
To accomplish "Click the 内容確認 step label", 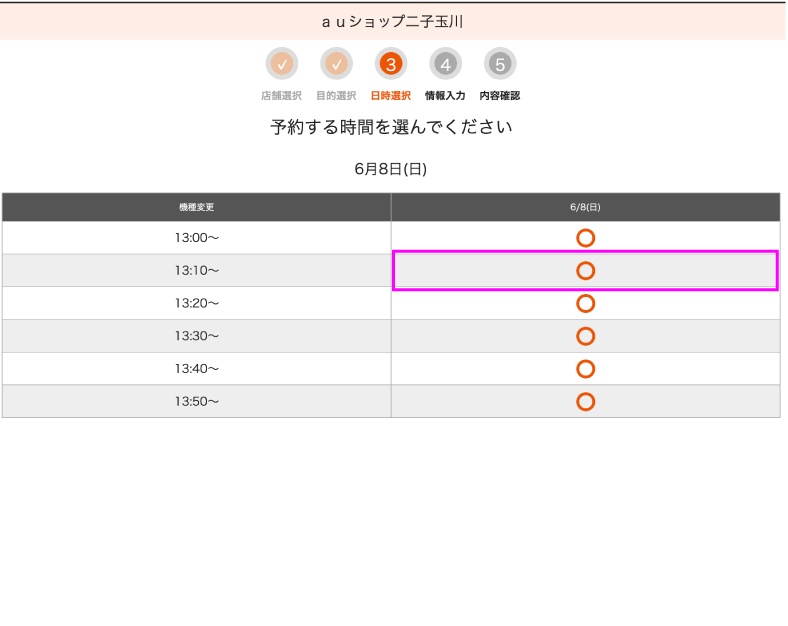I will click(500, 95).
